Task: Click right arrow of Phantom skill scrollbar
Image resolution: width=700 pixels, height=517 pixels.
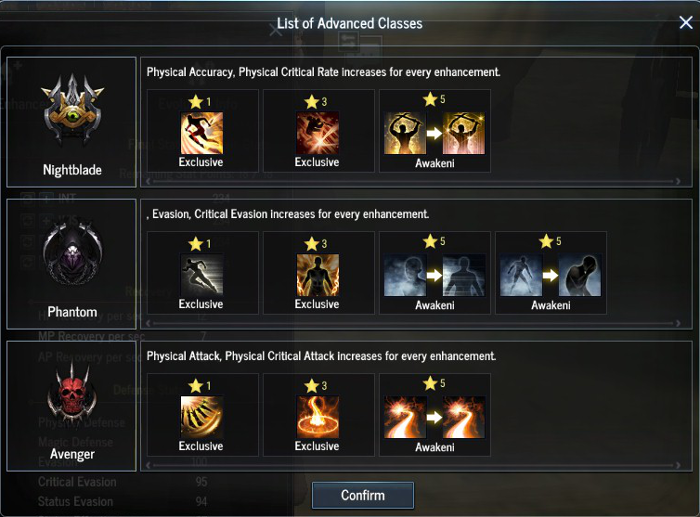Action: [x=678, y=323]
